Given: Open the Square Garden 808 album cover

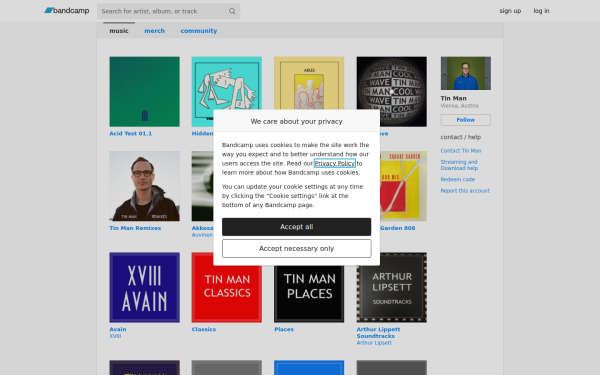Looking at the screenshot, I should (403, 186).
